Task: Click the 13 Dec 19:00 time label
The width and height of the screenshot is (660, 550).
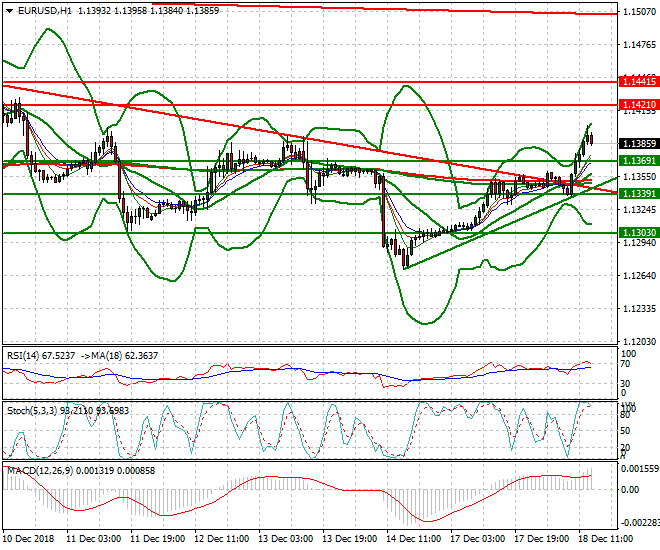Action: pos(350,539)
